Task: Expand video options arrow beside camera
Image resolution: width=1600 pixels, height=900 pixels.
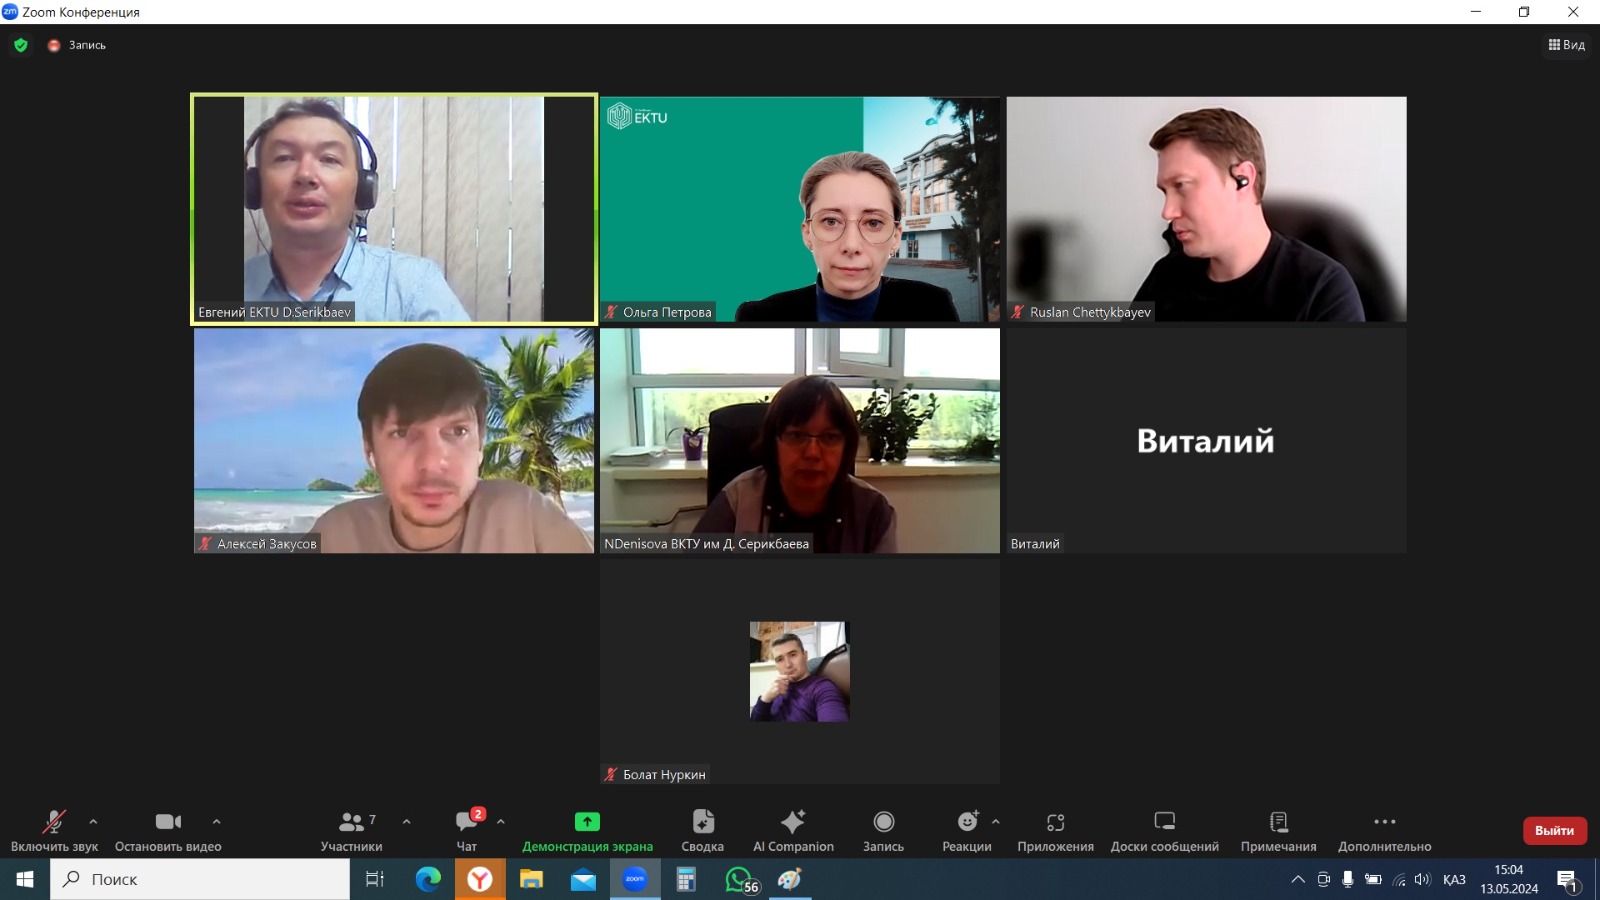Action: click(x=216, y=821)
